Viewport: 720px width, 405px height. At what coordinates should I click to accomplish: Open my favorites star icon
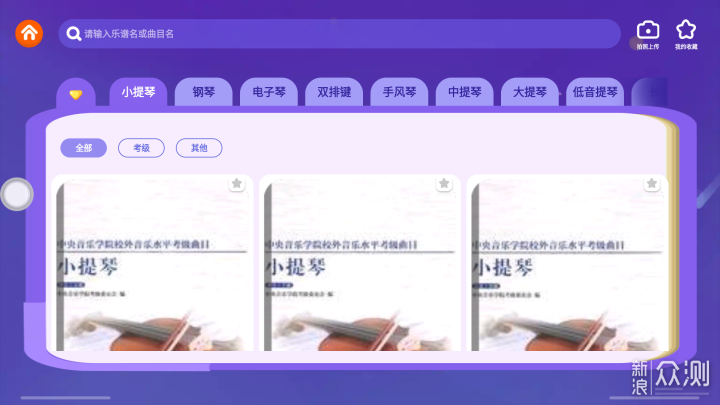[x=686, y=34]
